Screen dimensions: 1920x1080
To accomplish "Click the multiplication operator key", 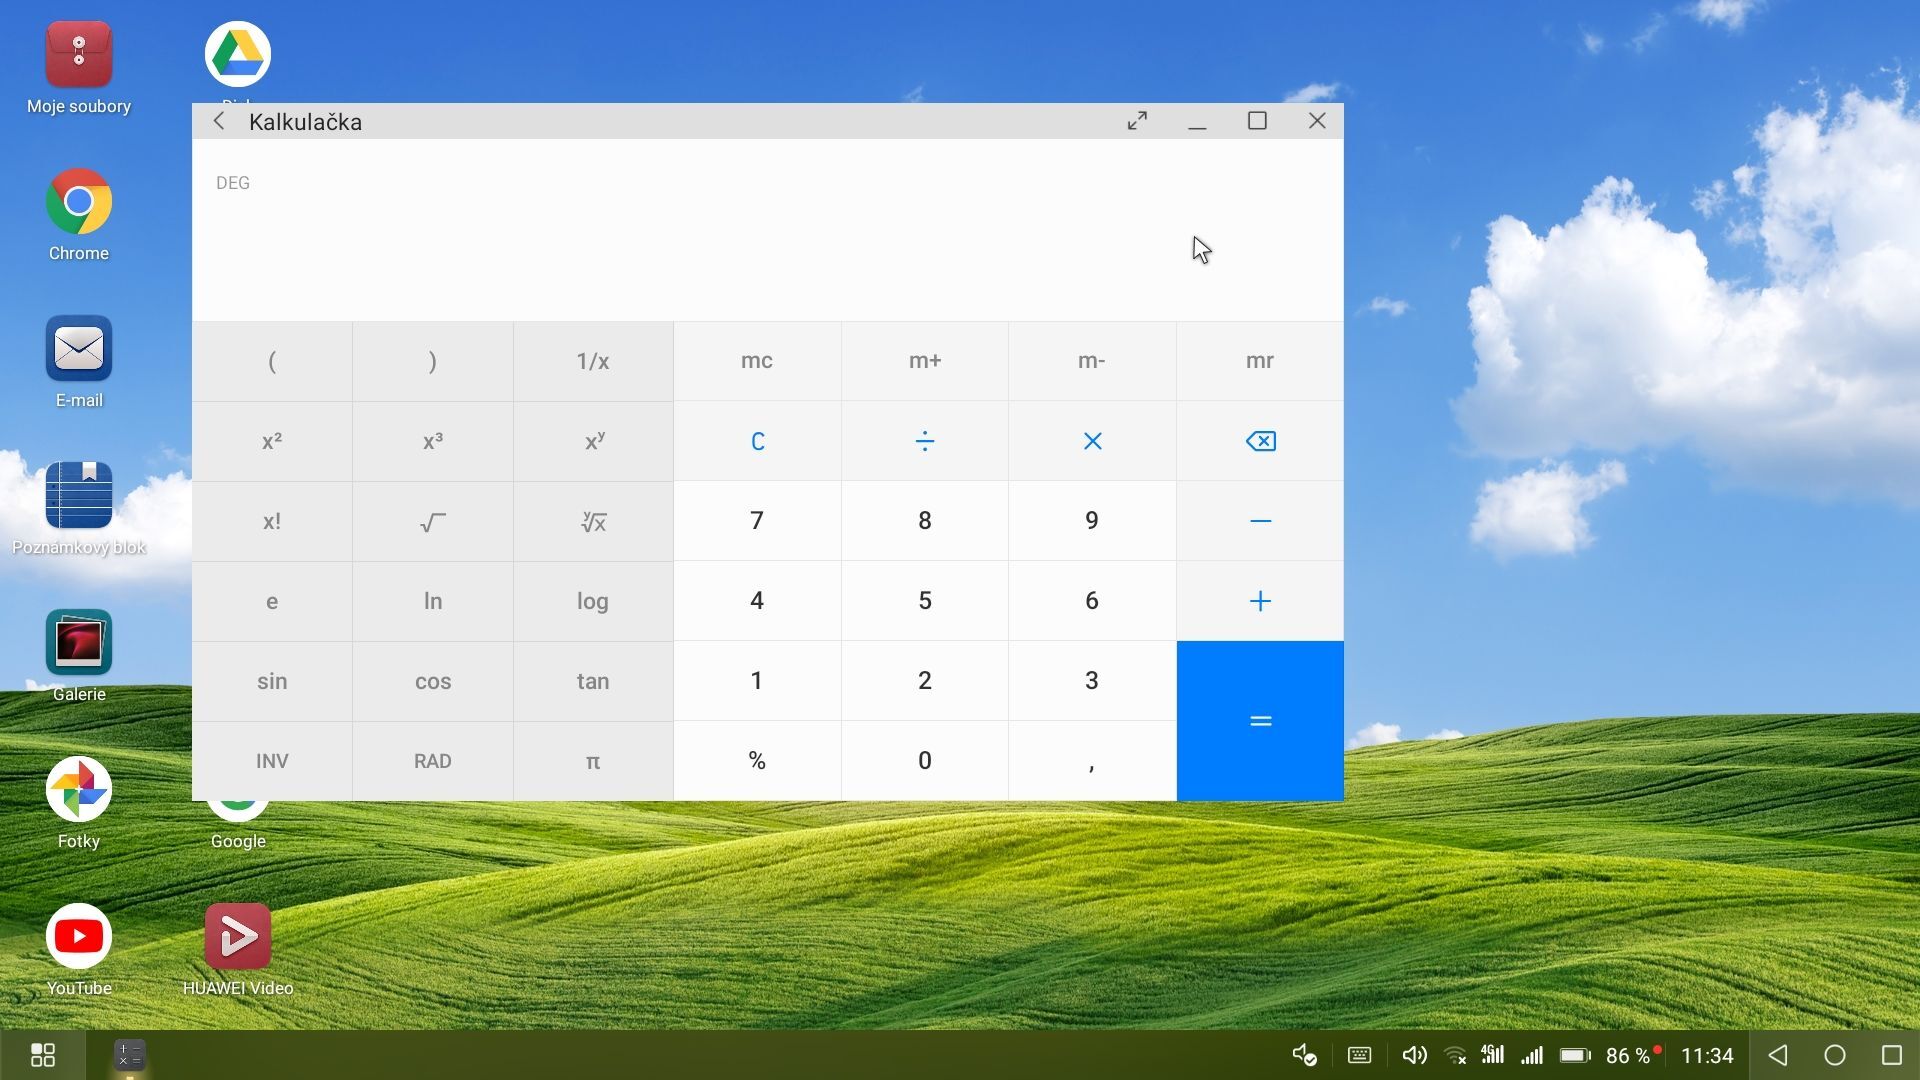I will [x=1092, y=441].
